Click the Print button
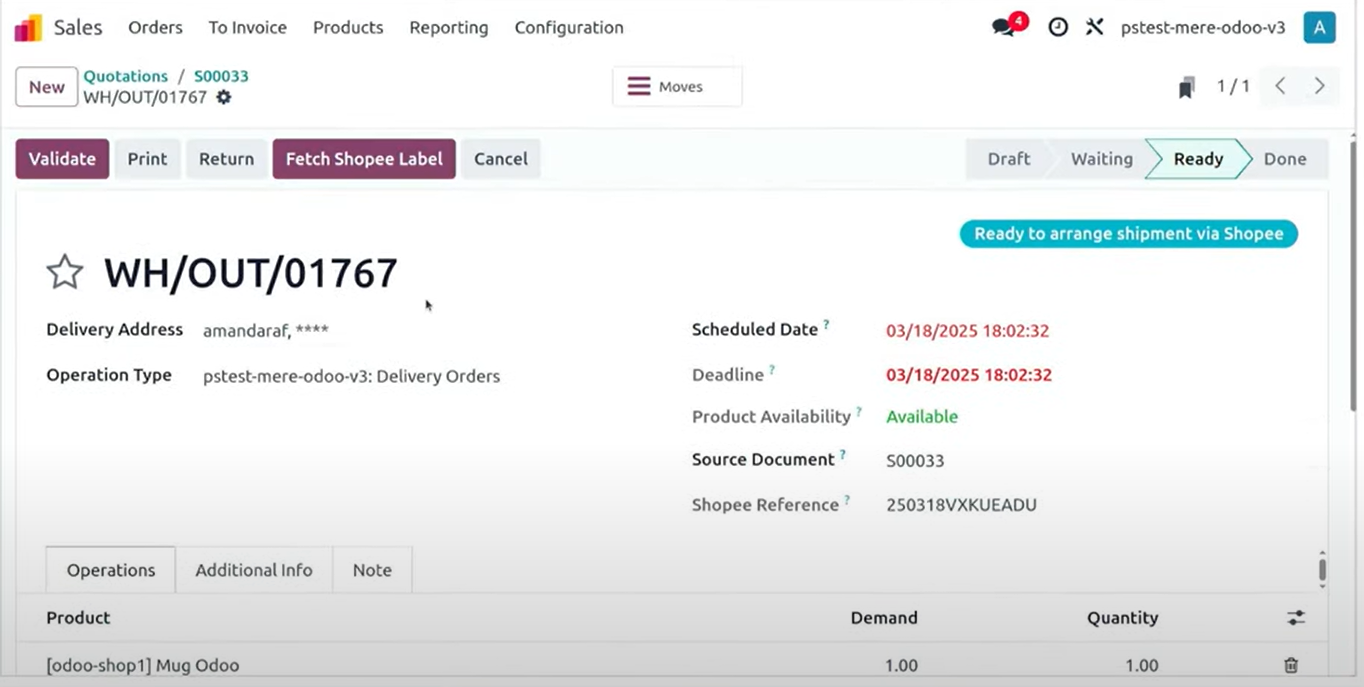The image size is (1364, 687). pos(147,159)
